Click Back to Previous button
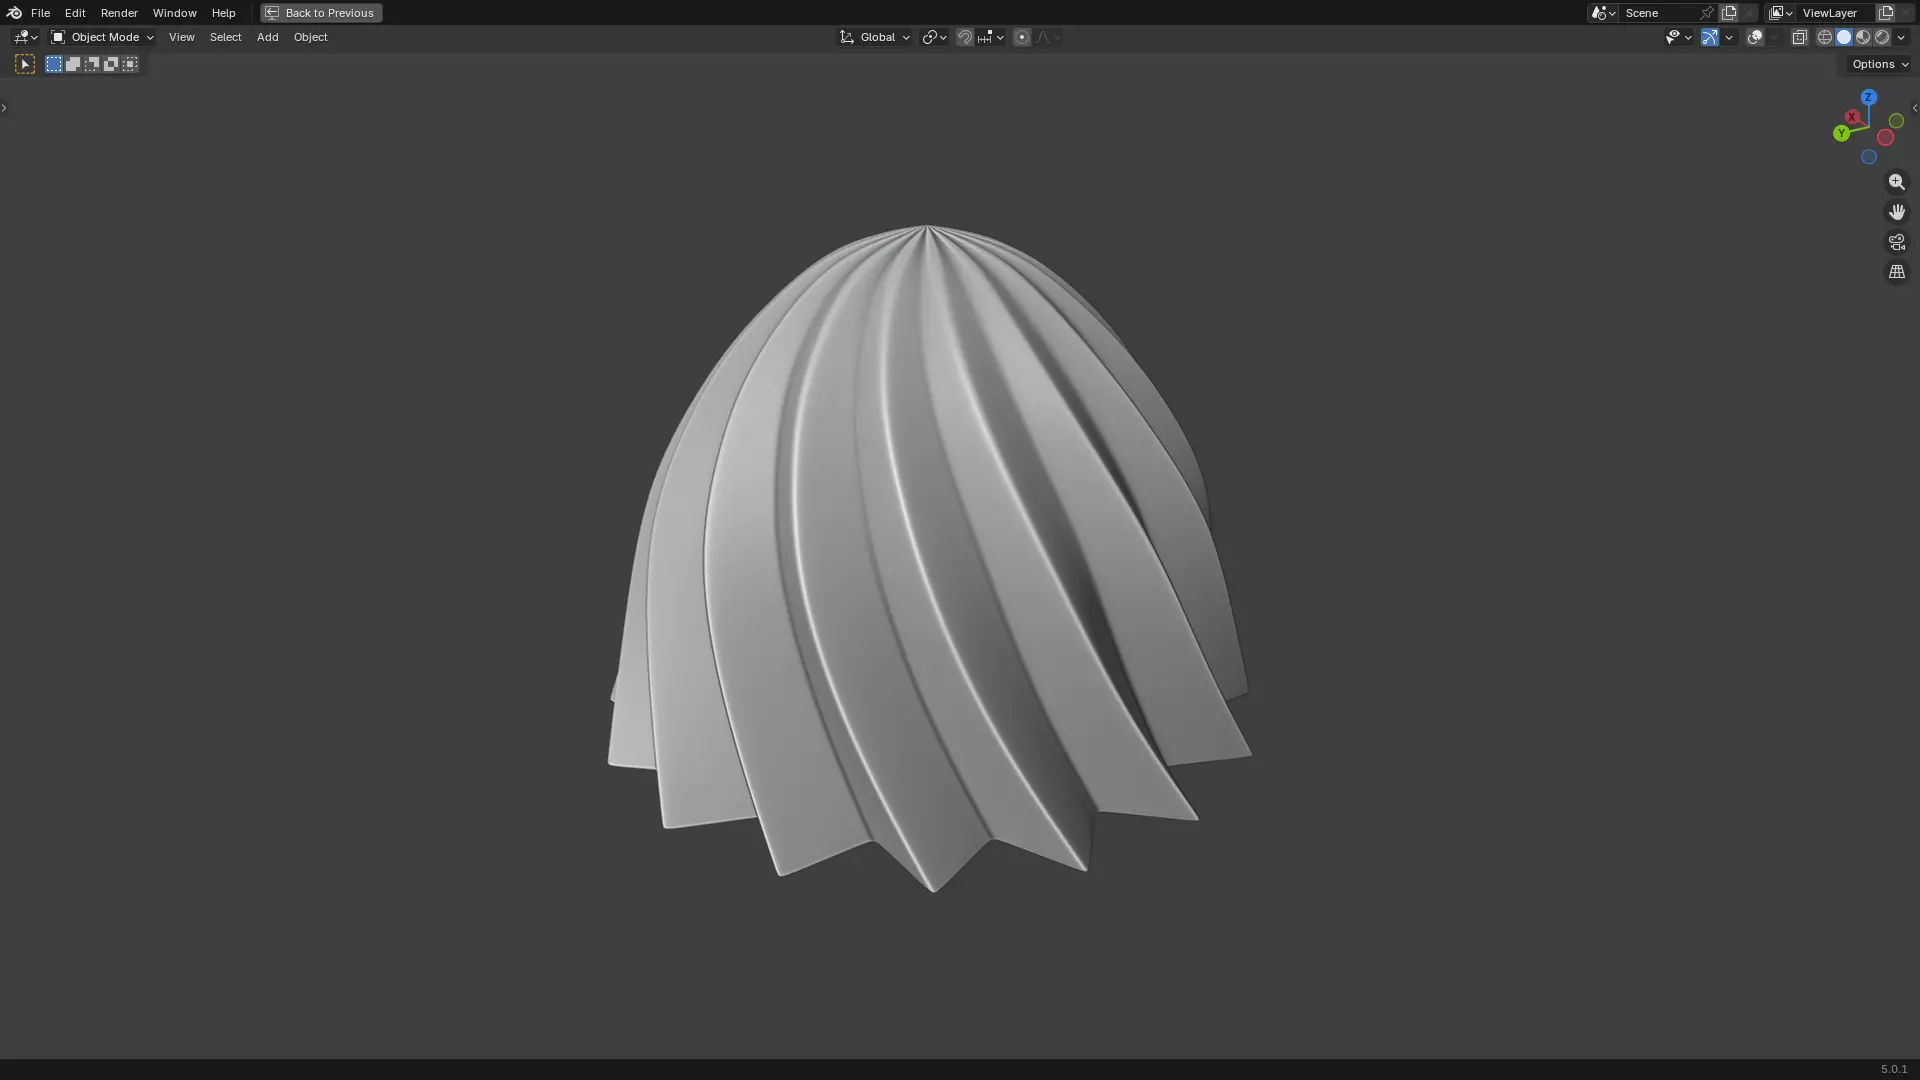The width and height of the screenshot is (1920, 1080). click(x=321, y=13)
